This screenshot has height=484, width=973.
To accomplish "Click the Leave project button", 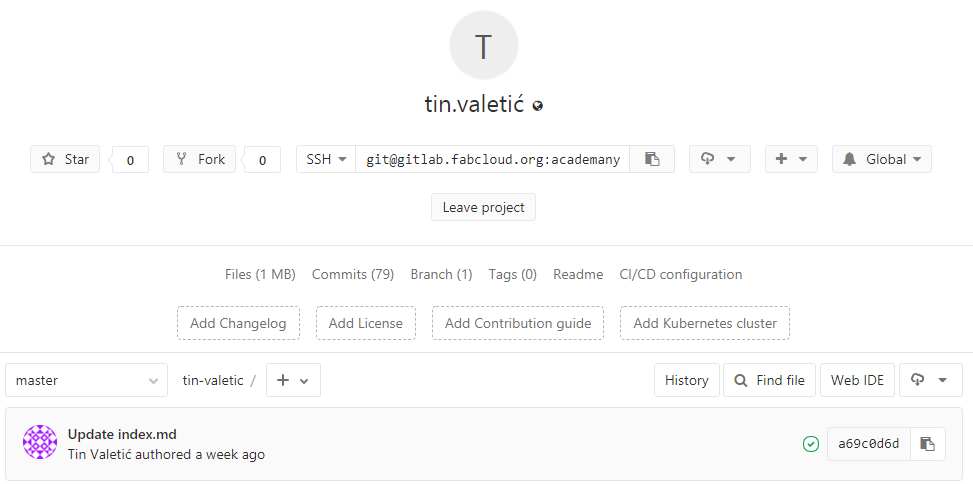I will (x=484, y=207).
